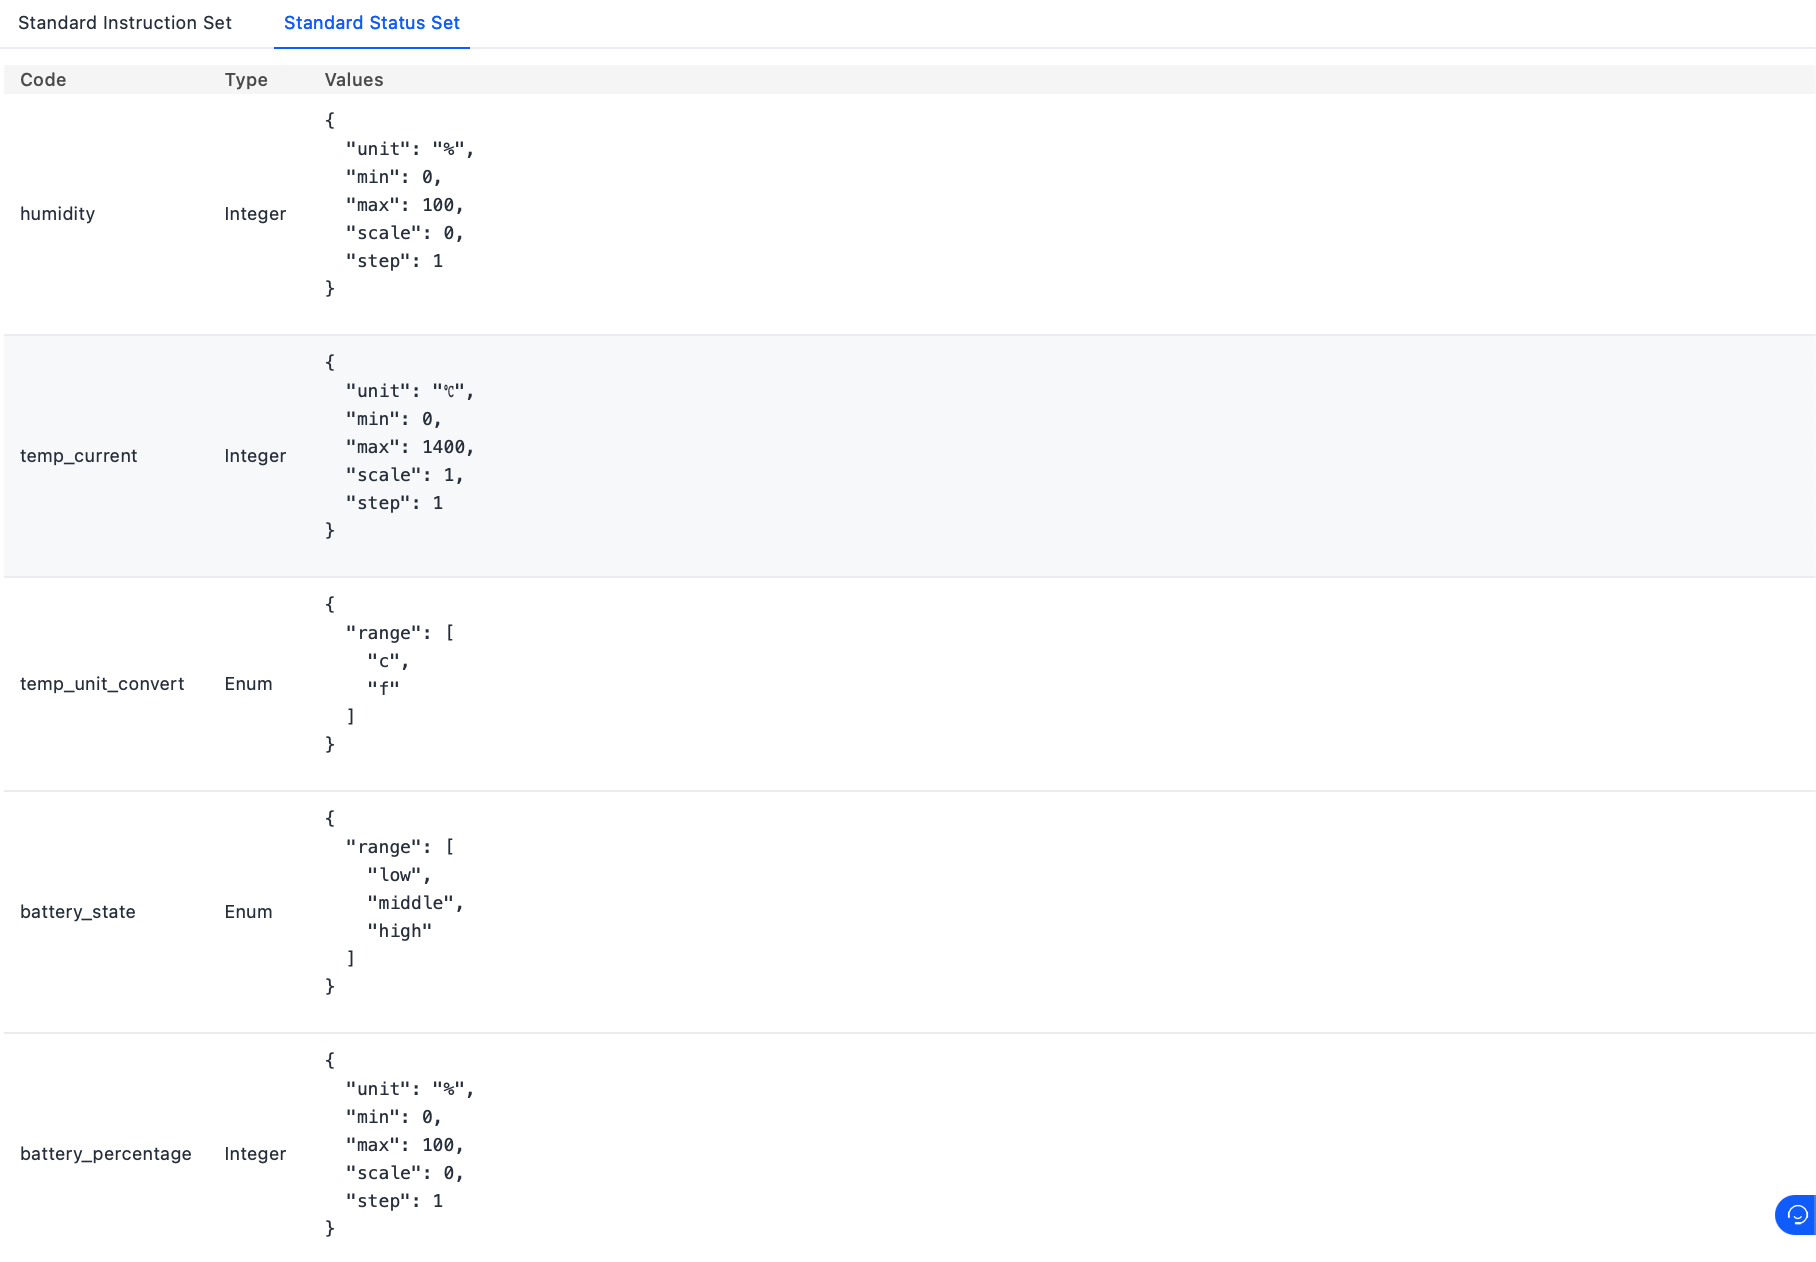Select the battery_state code cell
1816x1262 pixels.
click(78, 912)
